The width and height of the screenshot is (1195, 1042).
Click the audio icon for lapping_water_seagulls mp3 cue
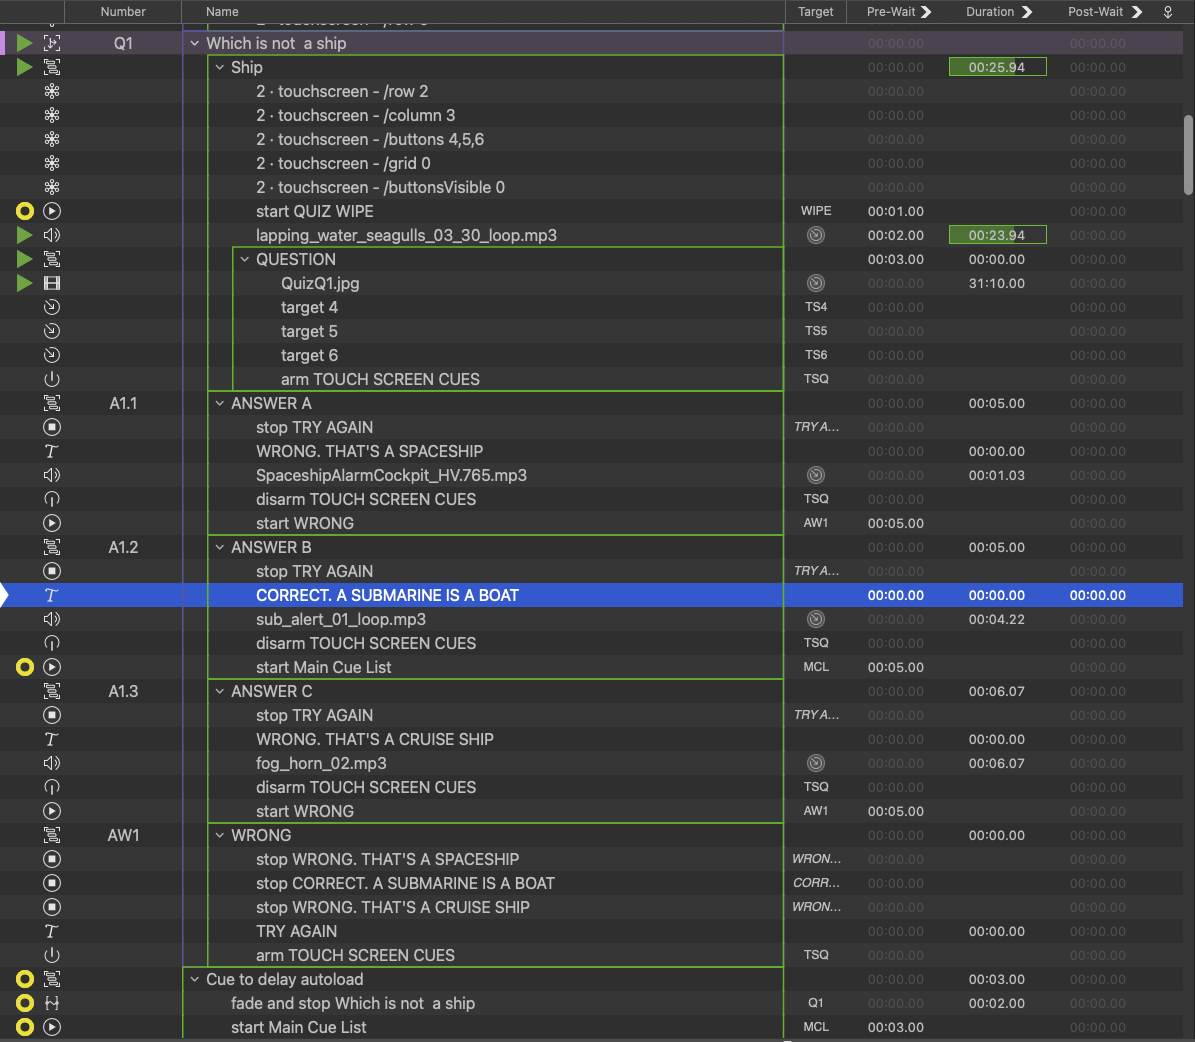click(52, 235)
